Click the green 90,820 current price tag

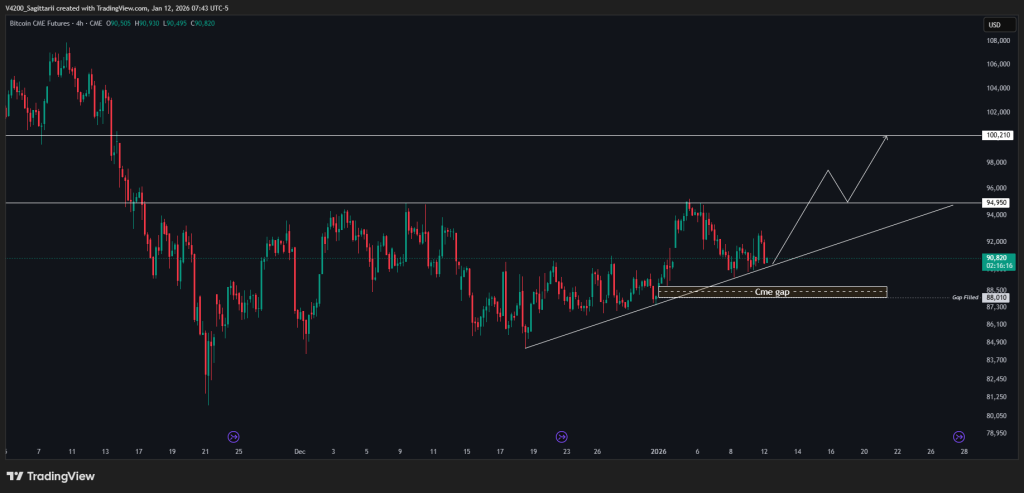click(999, 261)
